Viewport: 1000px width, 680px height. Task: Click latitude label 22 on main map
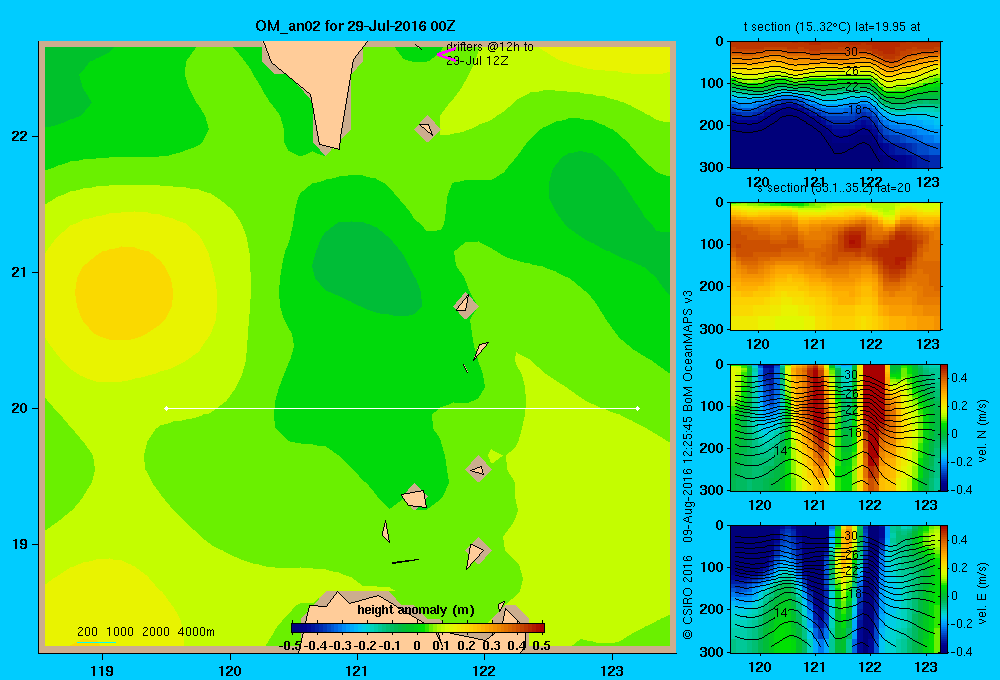click(20, 137)
